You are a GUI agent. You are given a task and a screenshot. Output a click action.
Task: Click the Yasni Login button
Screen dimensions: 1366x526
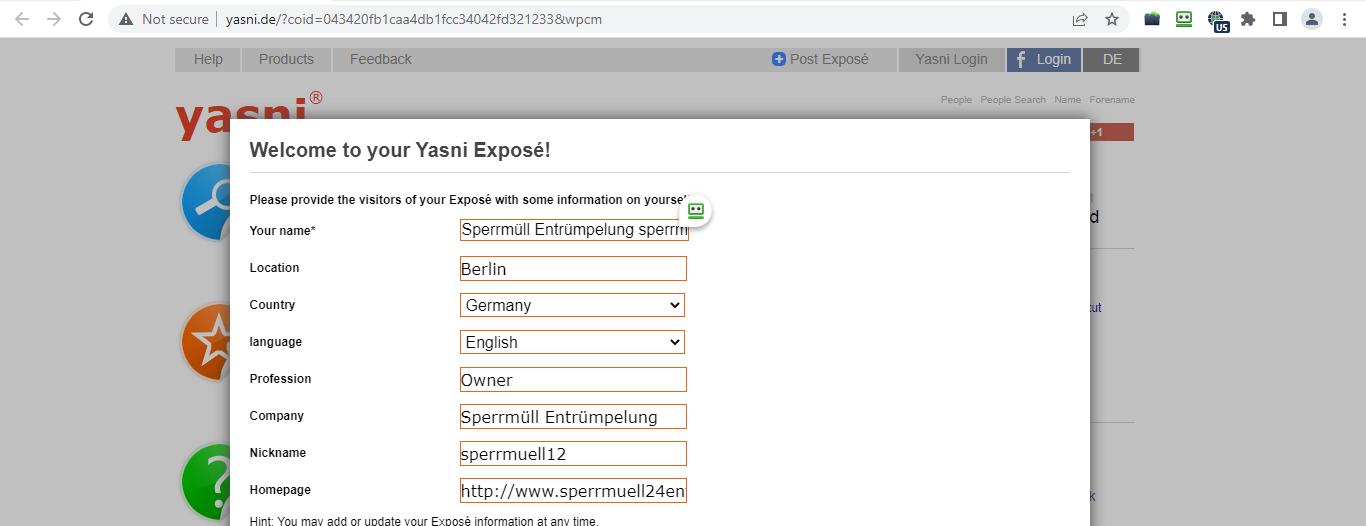(951, 59)
